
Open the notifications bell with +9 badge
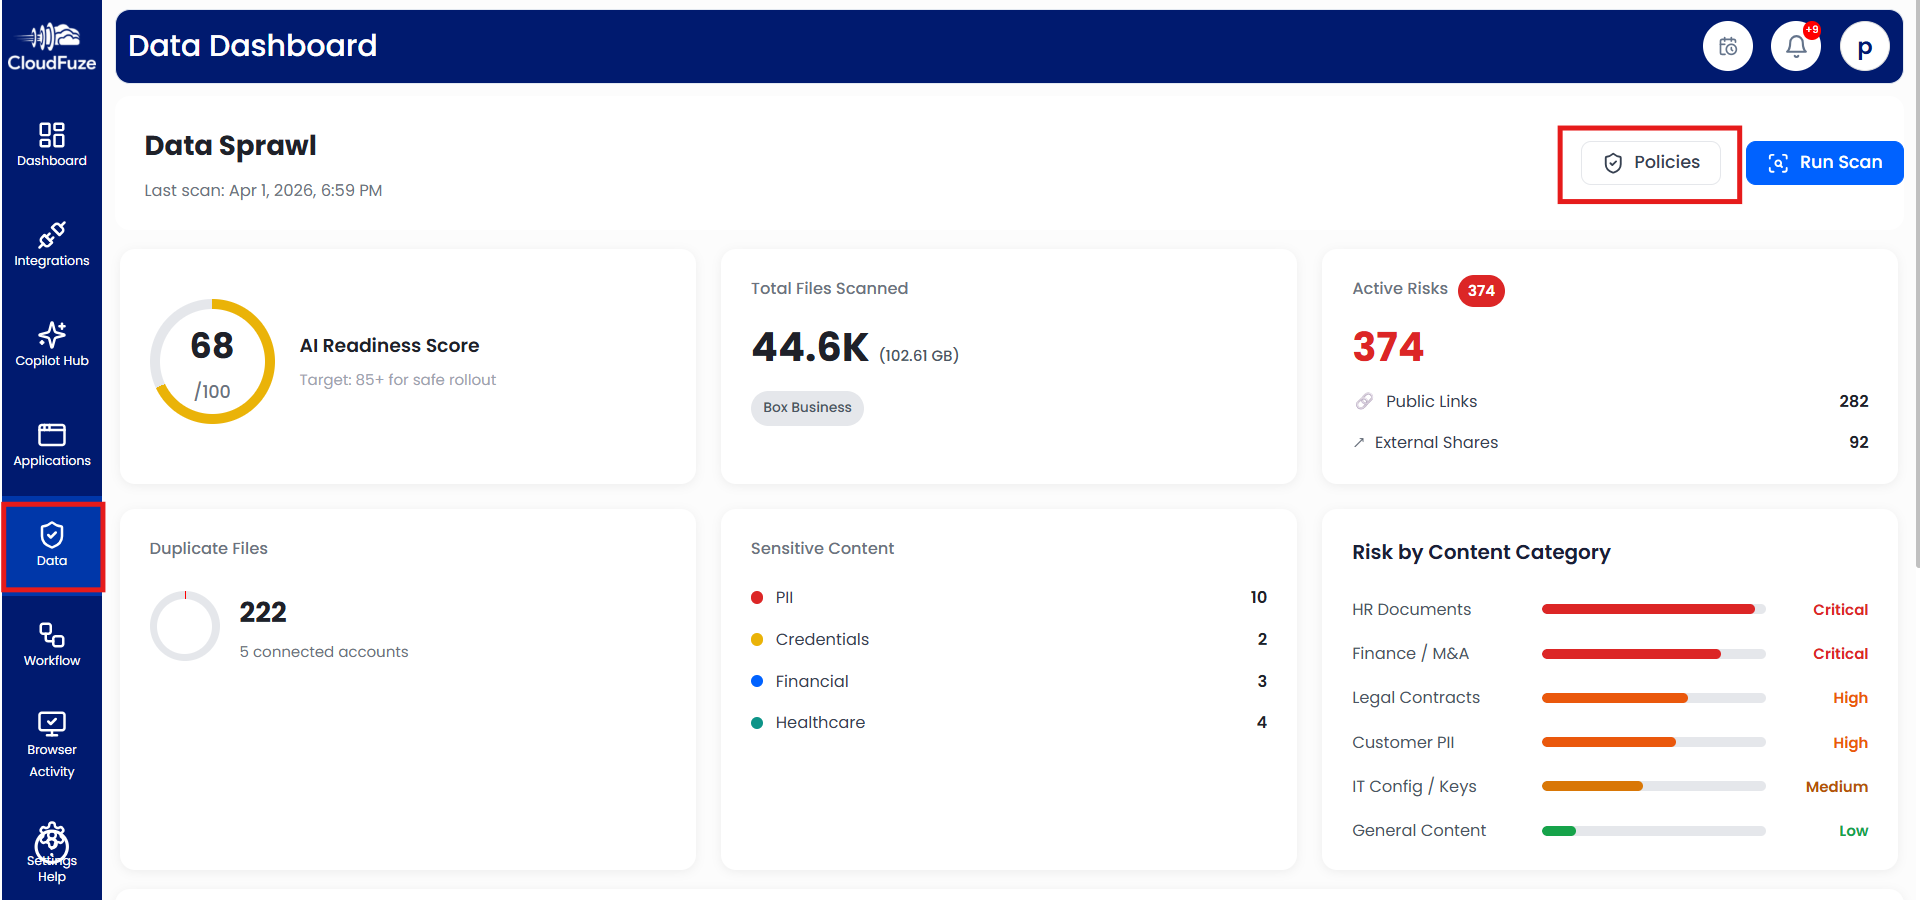tap(1796, 46)
